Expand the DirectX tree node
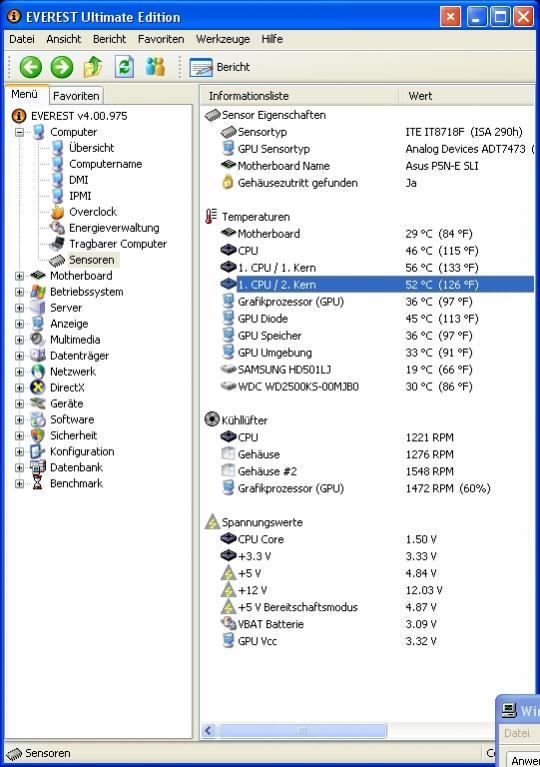 pyautogui.click(x=19, y=388)
